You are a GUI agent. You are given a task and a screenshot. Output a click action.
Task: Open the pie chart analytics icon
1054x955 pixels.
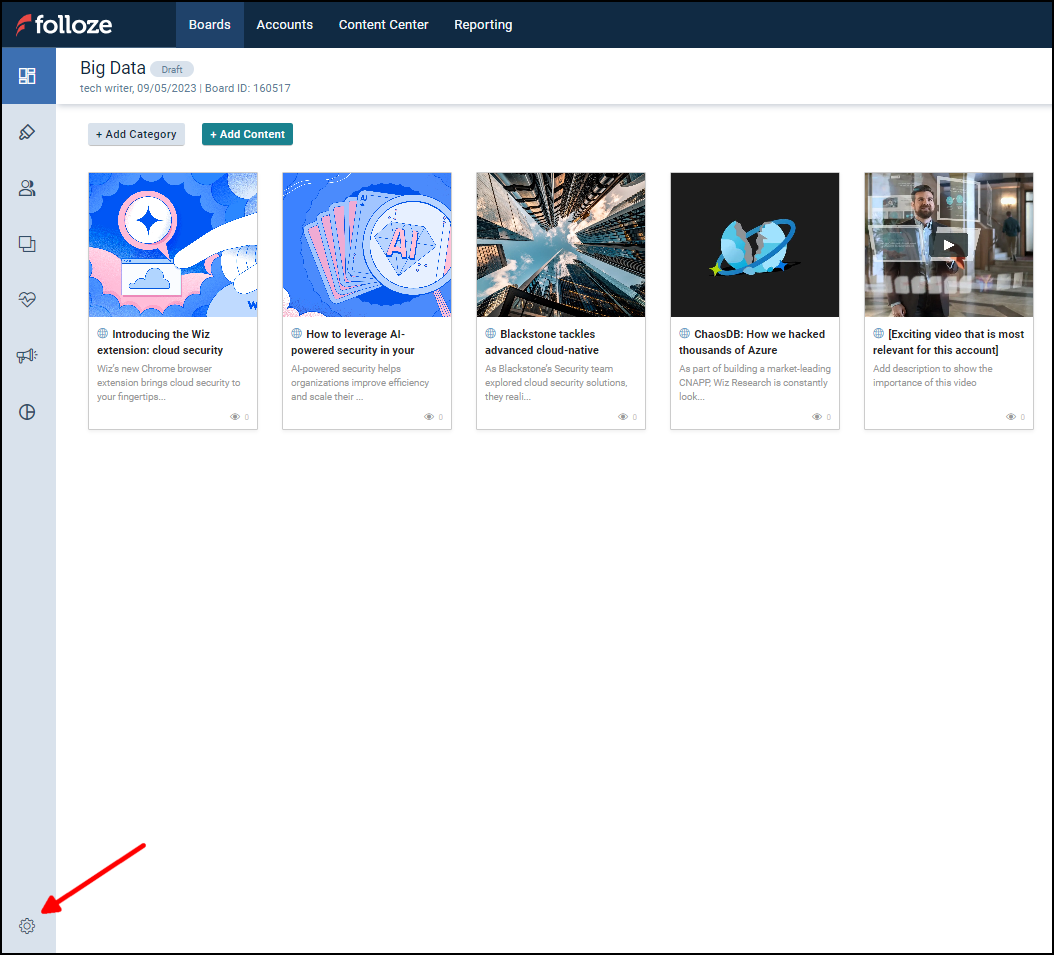click(27, 412)
